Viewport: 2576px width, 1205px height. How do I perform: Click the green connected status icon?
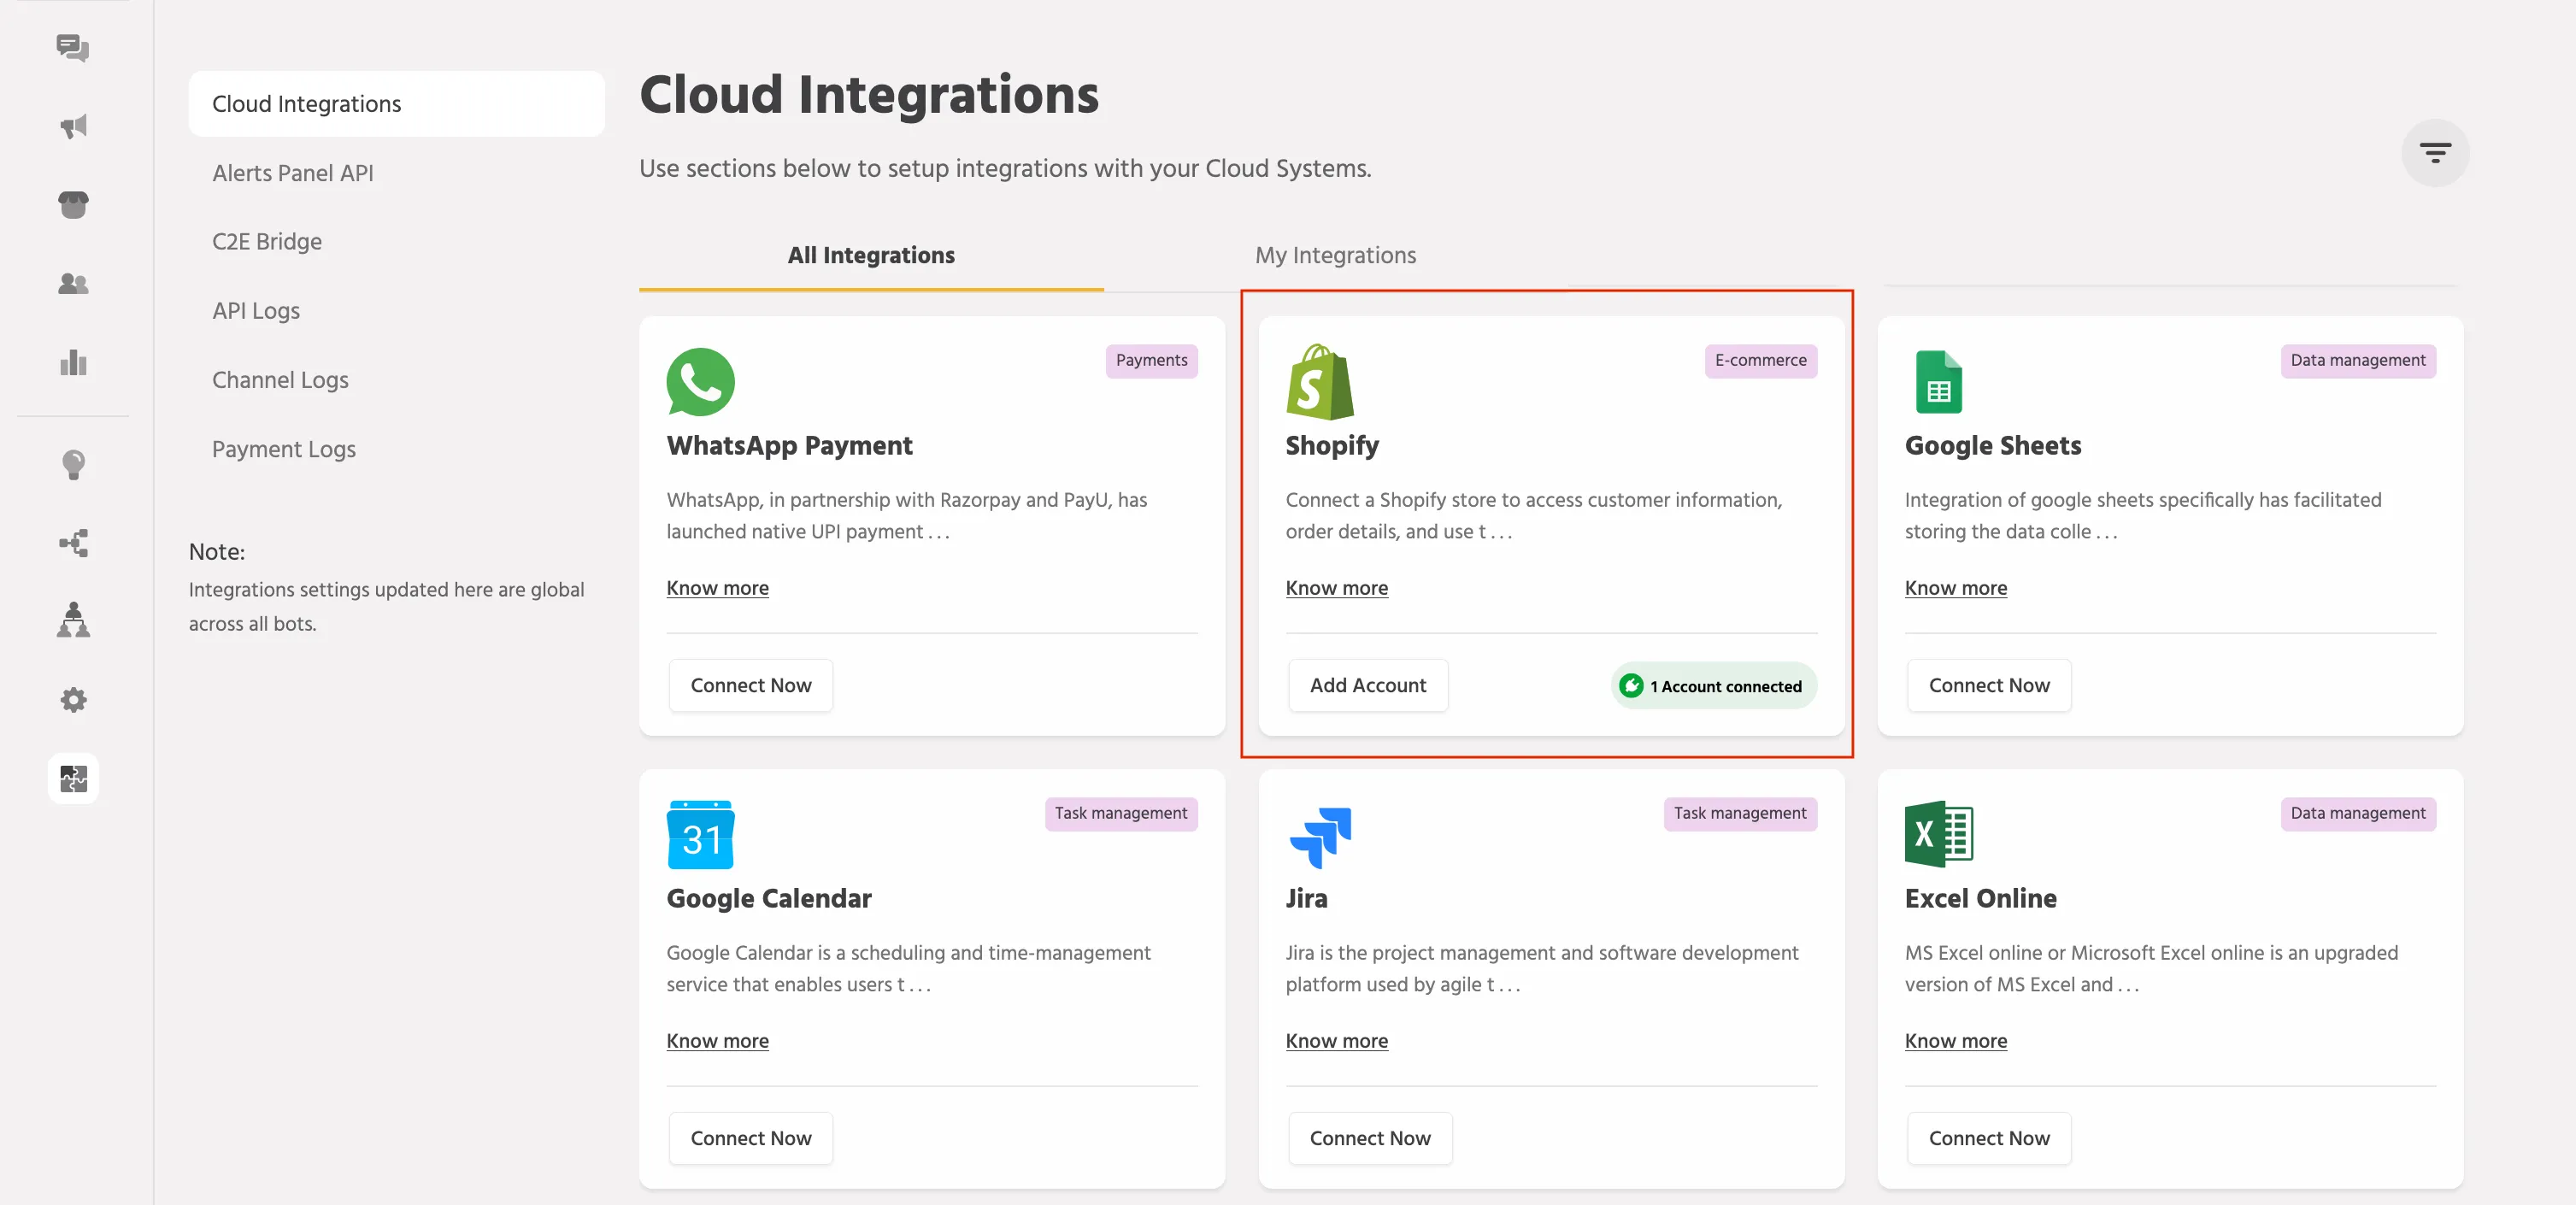tap(1631, 686)
